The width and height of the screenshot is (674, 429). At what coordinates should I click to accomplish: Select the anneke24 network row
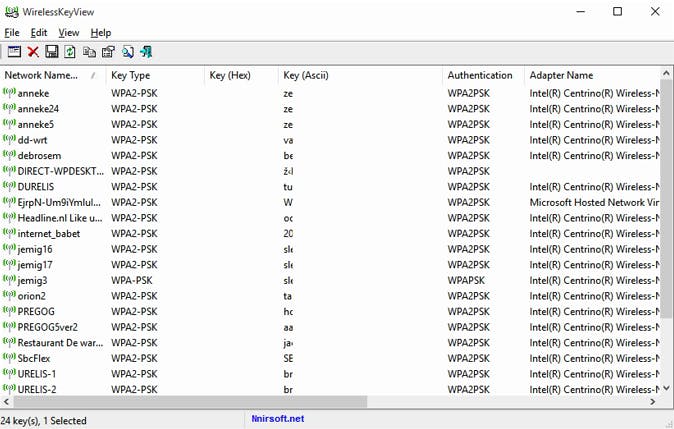330,108
